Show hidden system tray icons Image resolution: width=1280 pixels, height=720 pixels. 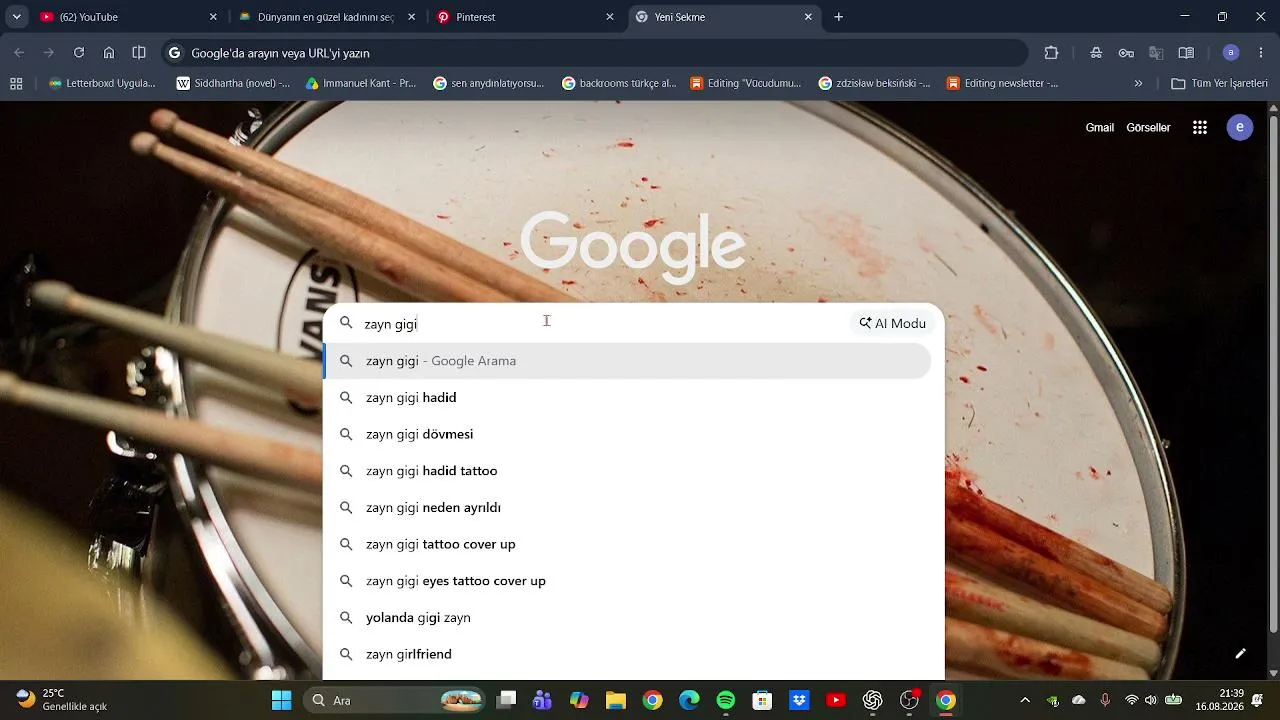(x=1025, y=700)
